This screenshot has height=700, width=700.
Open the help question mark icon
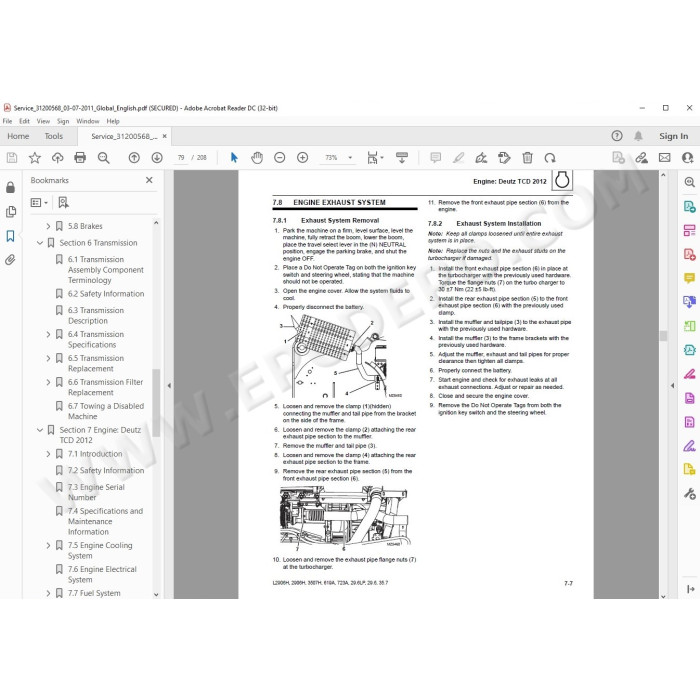[x=617, y=136]
